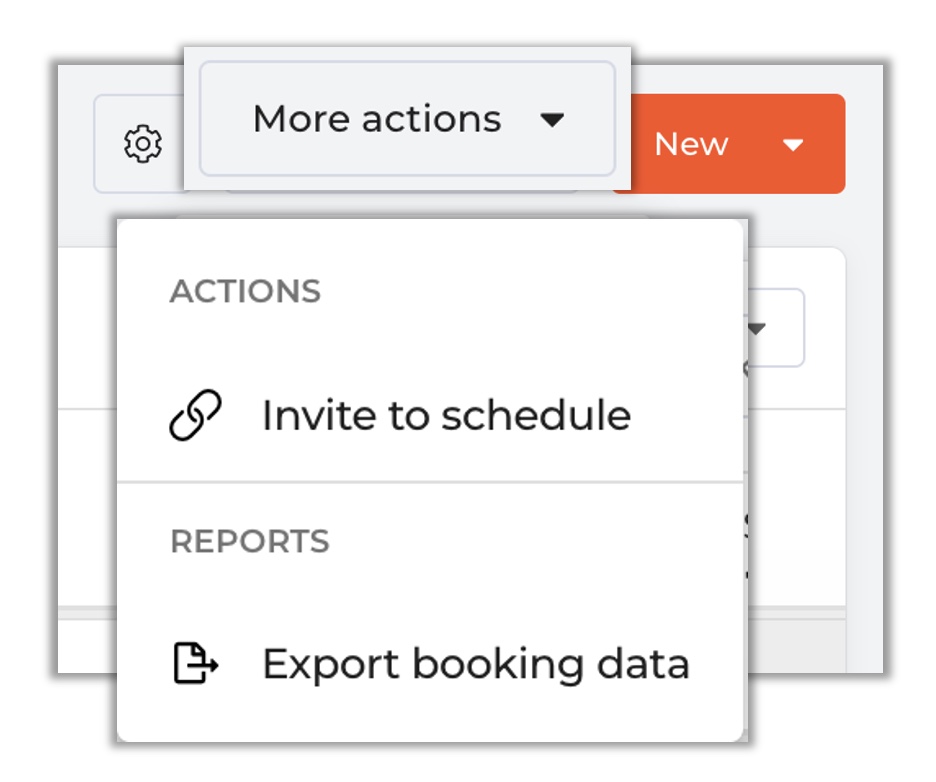
Task: Click the divider line between Actions and Reports
Action: [x=430, y=482]
